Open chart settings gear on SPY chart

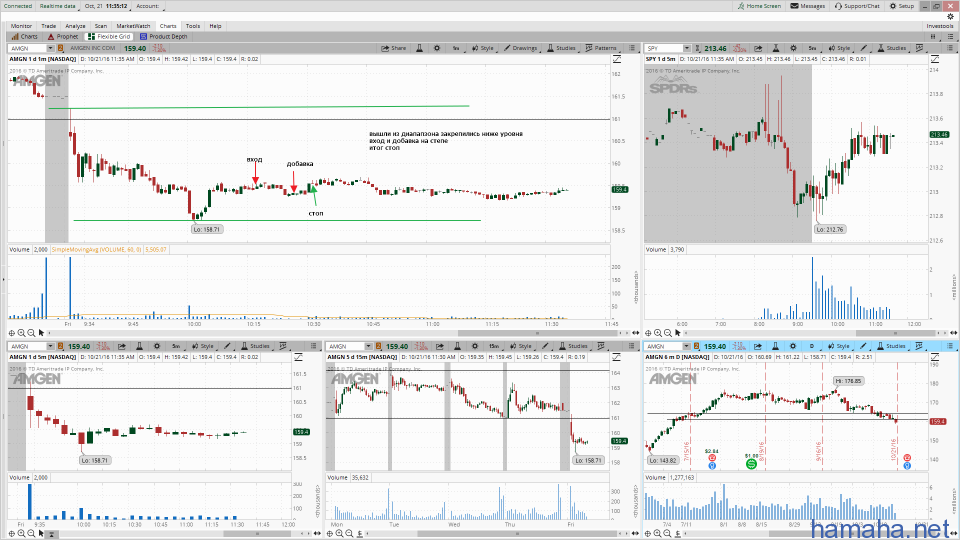click(x=793, y=48)
